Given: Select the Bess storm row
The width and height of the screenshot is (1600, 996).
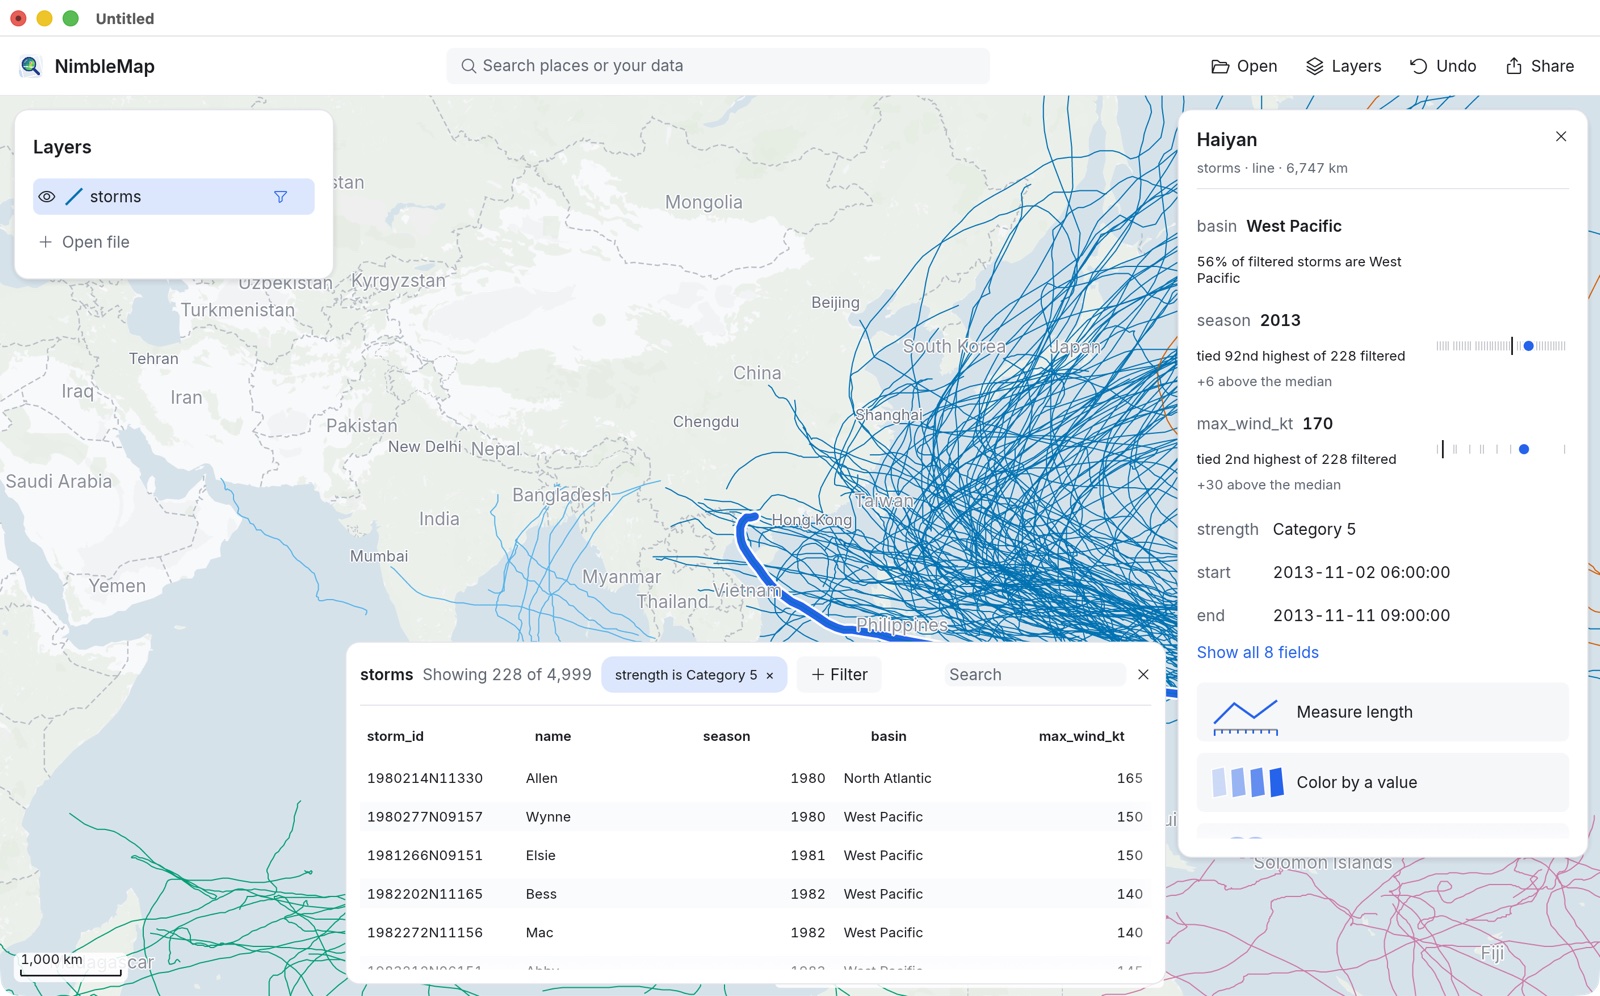Looking at the screenshot, I should pos(755,894).
